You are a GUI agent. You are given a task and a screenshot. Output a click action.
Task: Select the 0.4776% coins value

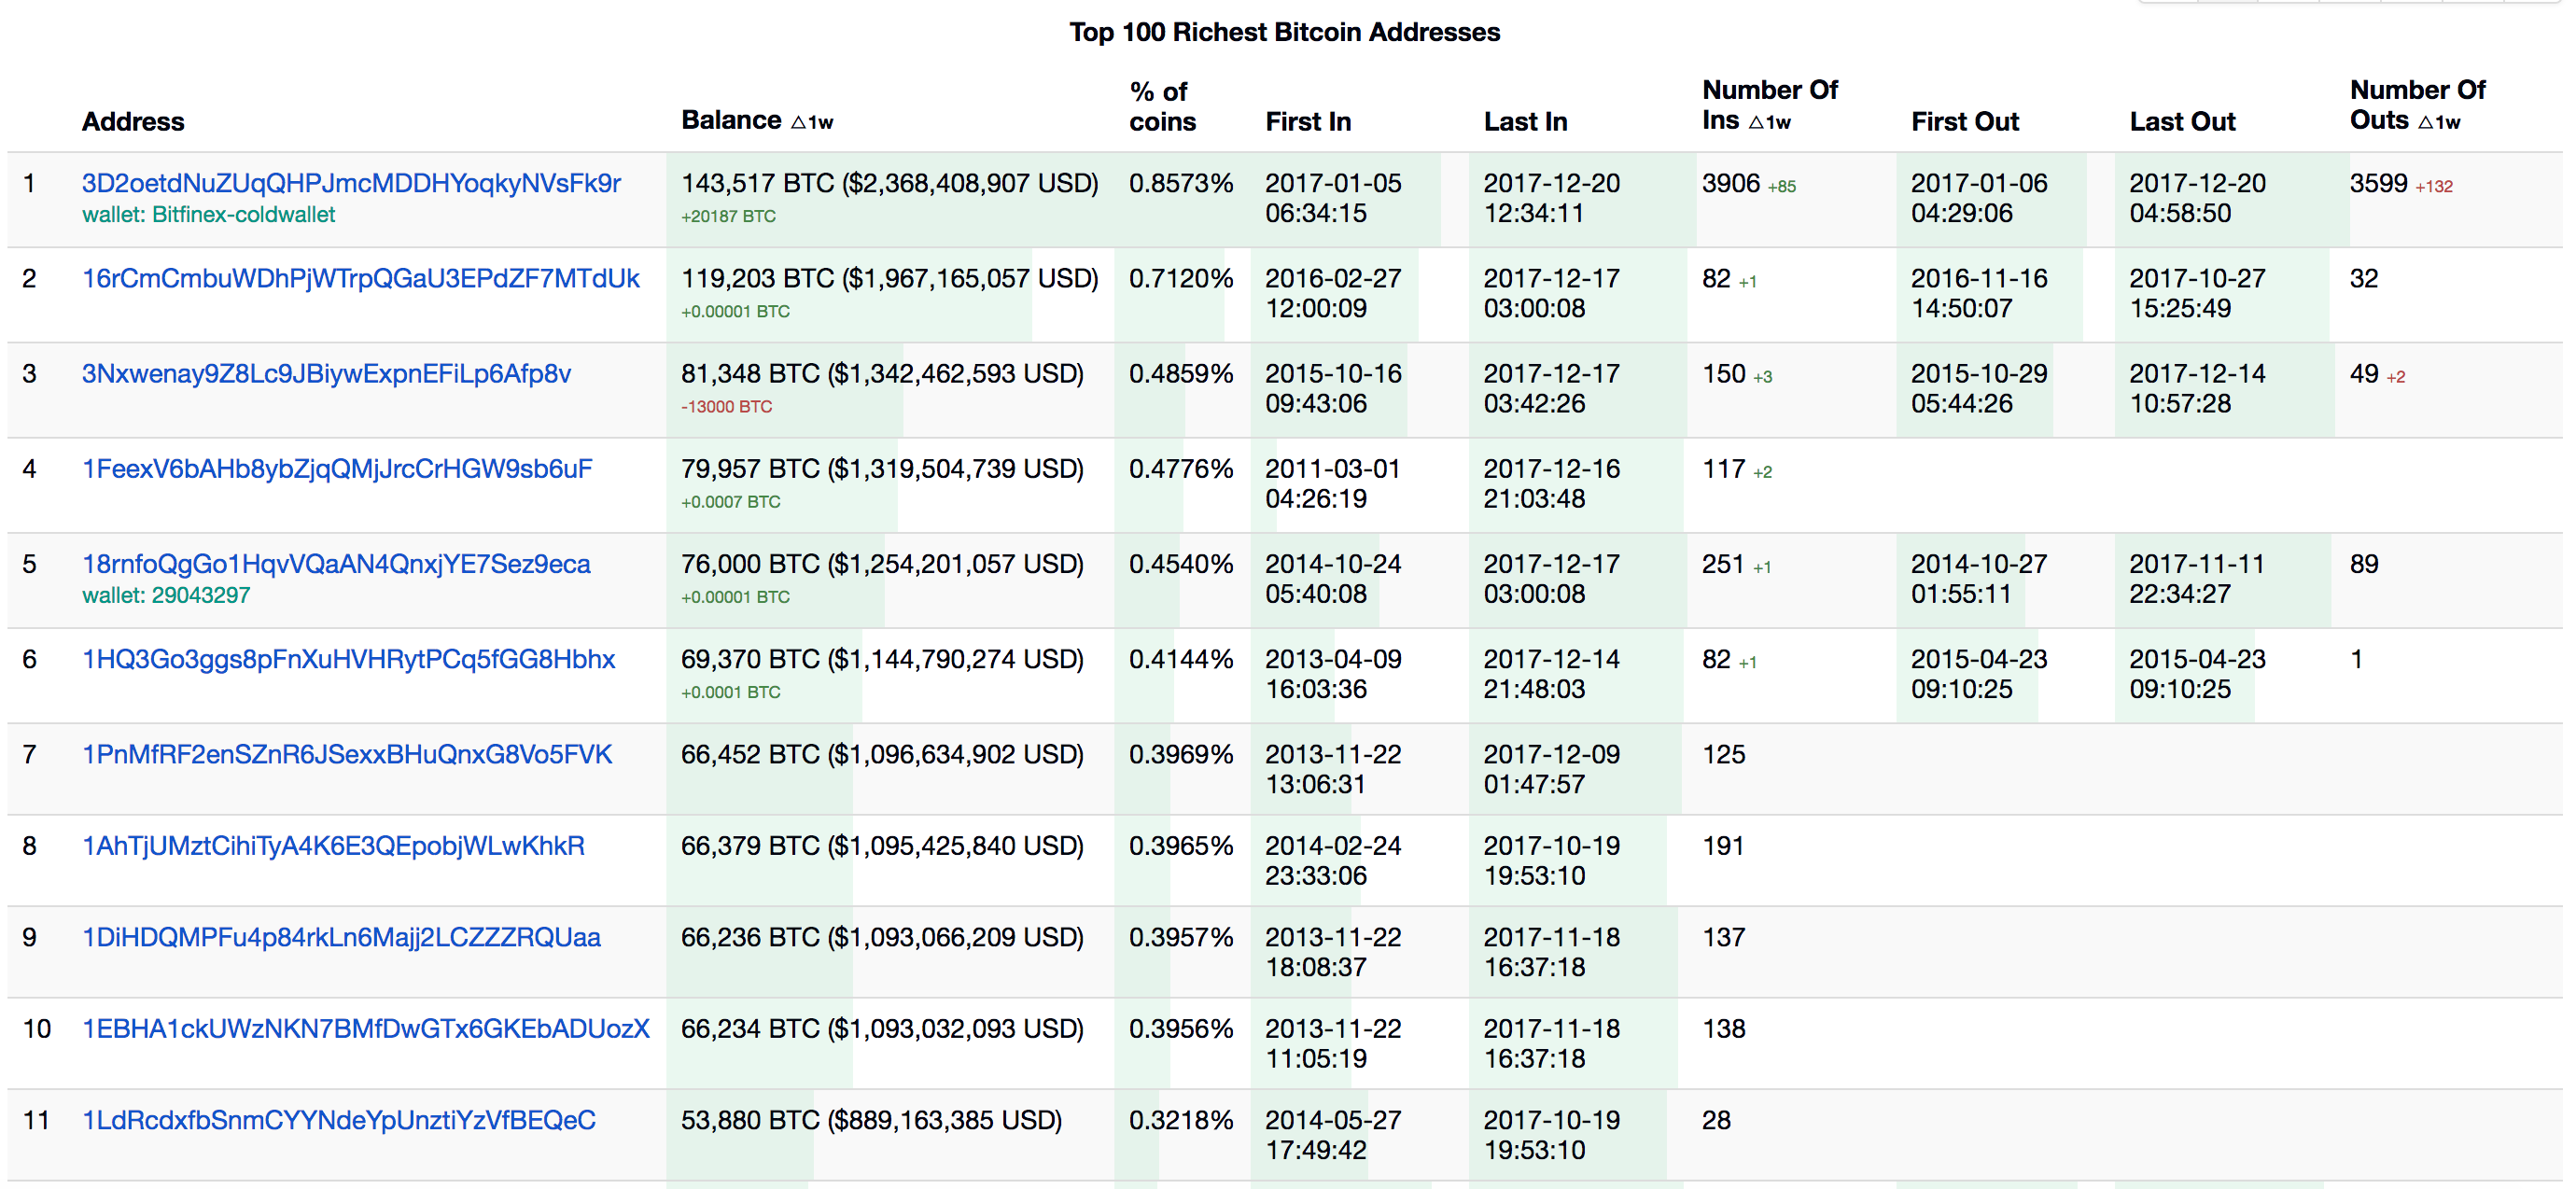coord(1181,468)
